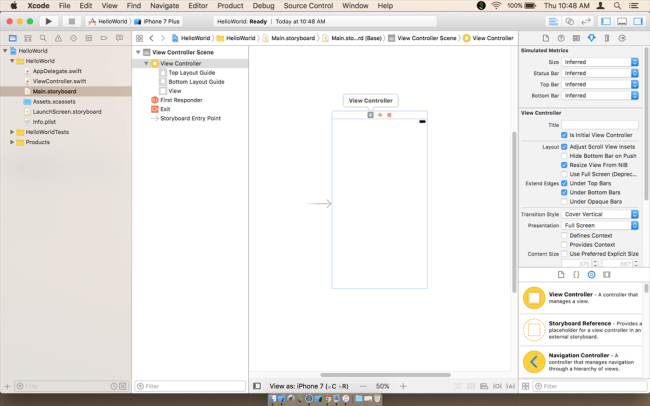Open the Status Bar dropdown
The width and height of the screenshot is (650, 406).
(600, 73)
